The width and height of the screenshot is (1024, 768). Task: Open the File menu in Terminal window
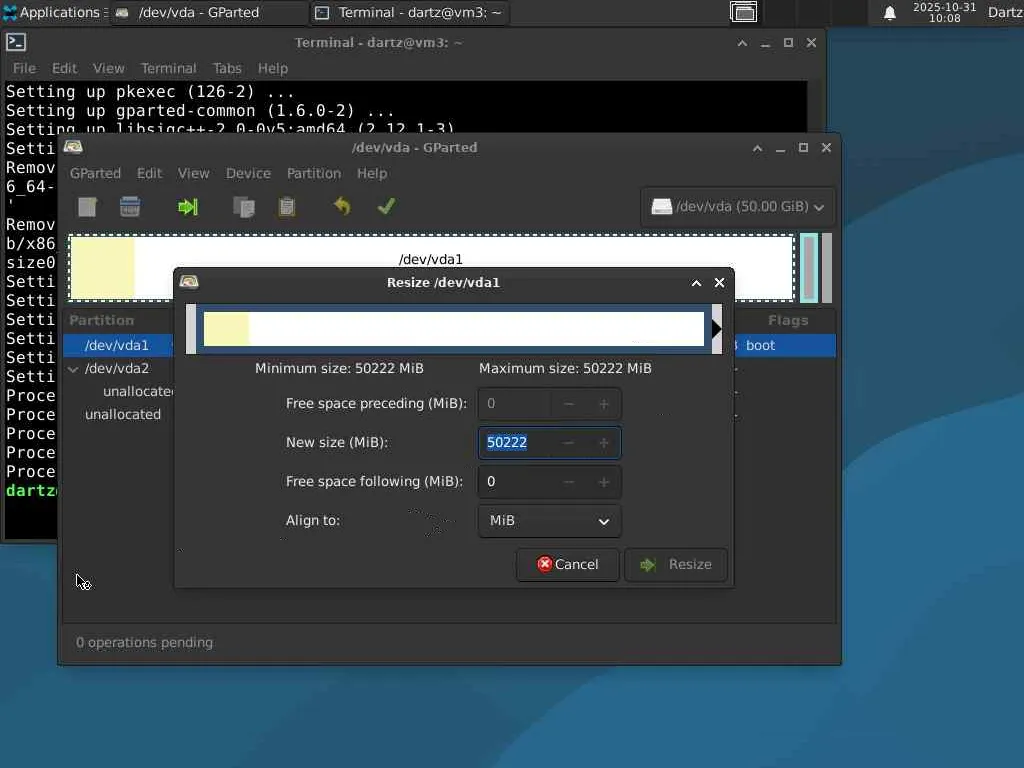click(24, 68)
